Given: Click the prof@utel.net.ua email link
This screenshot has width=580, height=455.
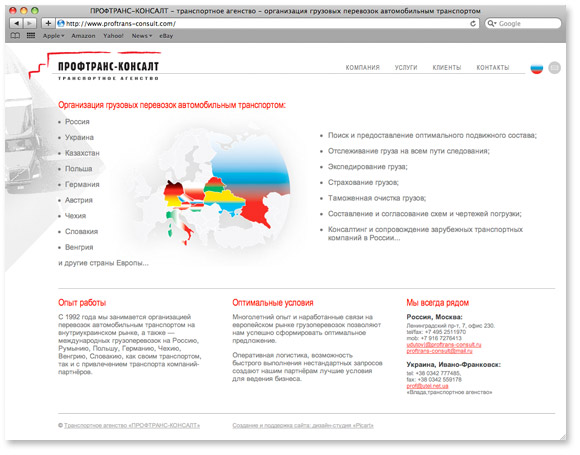Looking at the screenshot, I should tap(427, 386).
